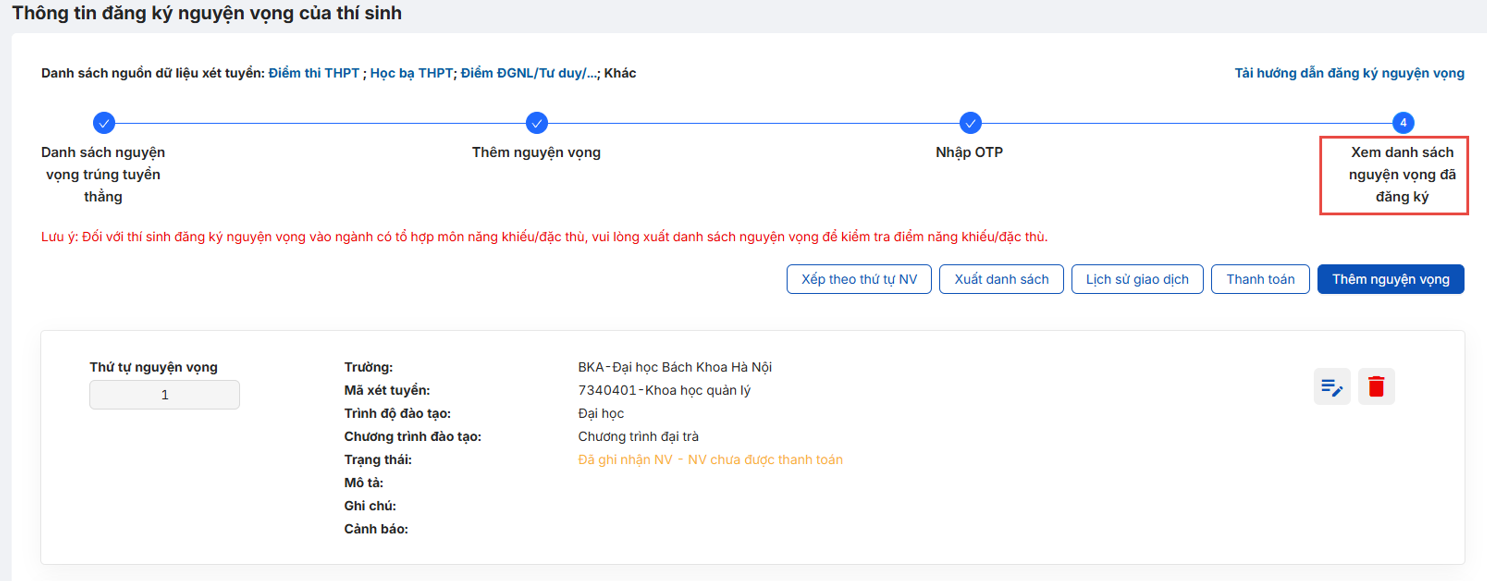Select the Thêm nguyện vọng step label
This screenshot has width=1487, height=581.
(x=537, y=153)
